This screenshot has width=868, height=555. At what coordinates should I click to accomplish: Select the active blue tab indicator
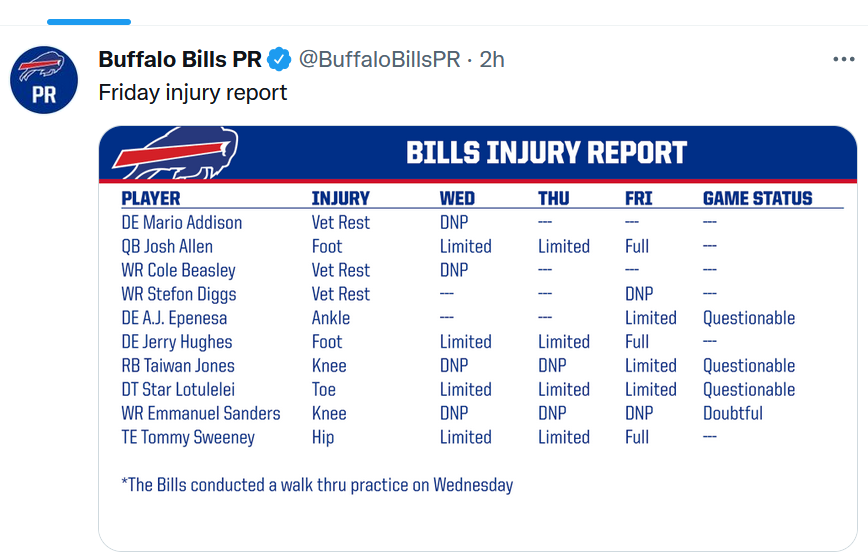pyautogui.click(x=89, y=22)
